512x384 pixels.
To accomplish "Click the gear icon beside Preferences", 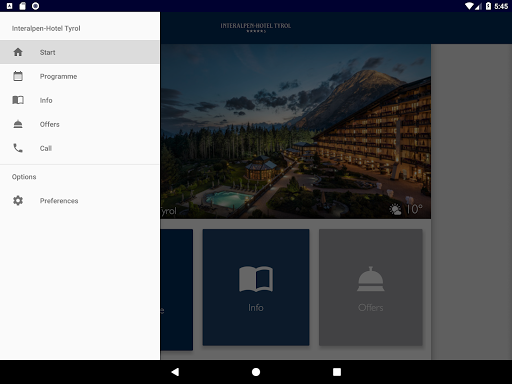I will [x=18, y=200].
